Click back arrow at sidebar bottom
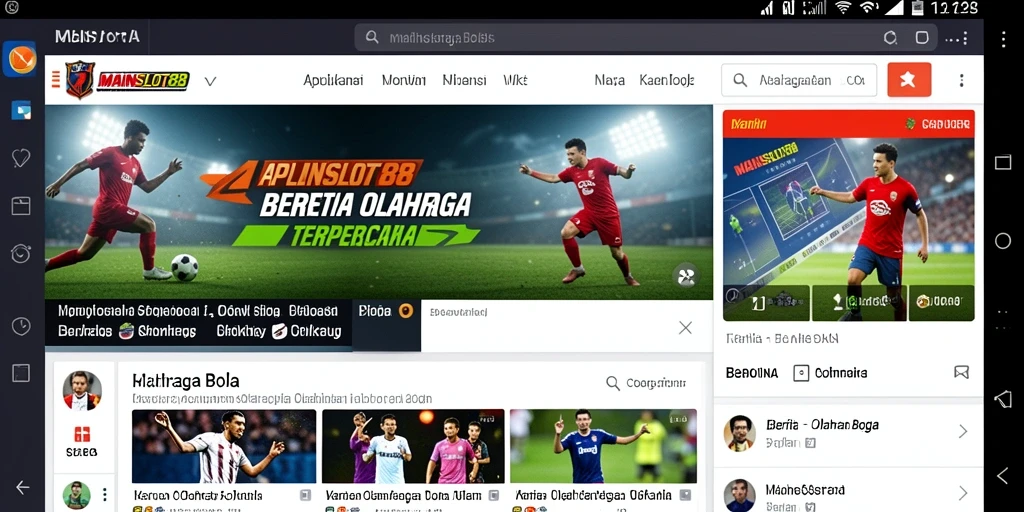The image size is (1024, 512). 23,487
